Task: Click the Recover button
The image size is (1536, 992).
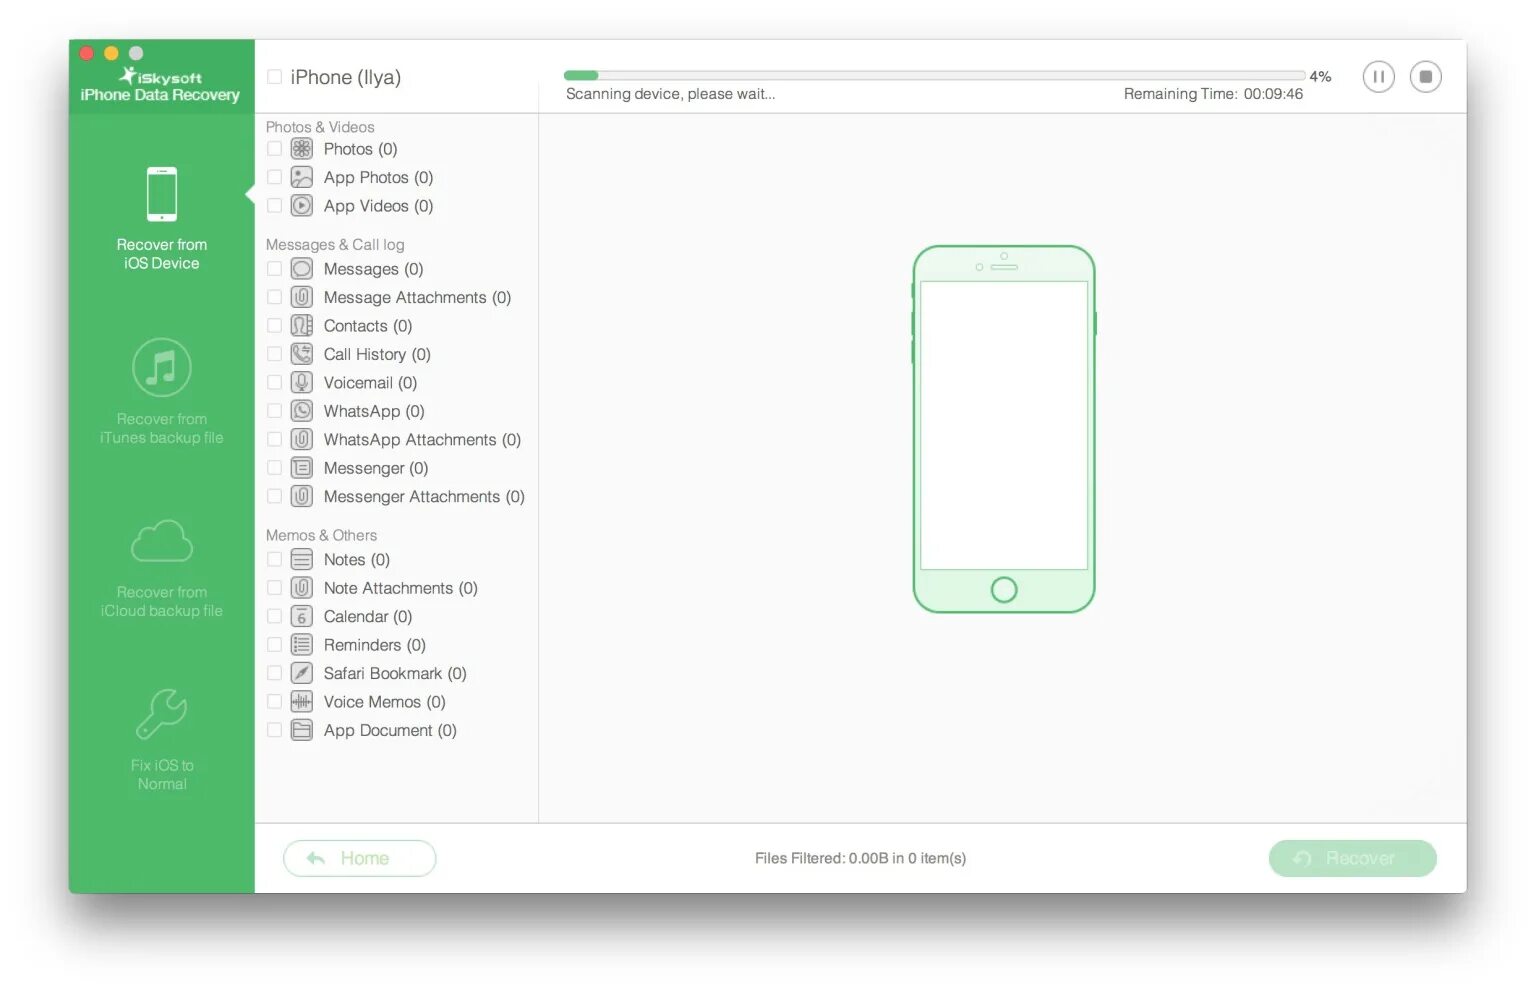Action: 1353,859
